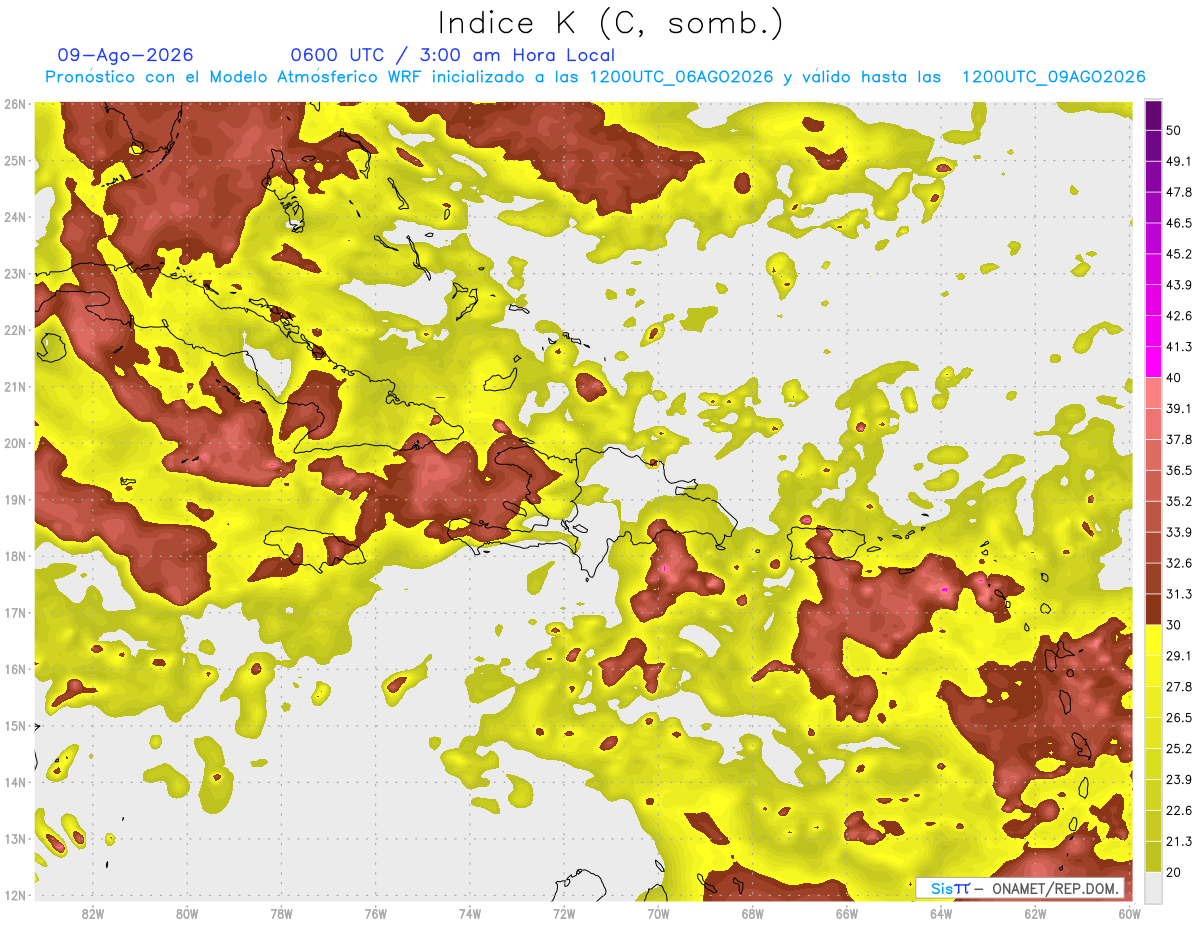This screenshot has width=1200, height=927.
Task: Click the longitude label "82W"
Action: 93,913
